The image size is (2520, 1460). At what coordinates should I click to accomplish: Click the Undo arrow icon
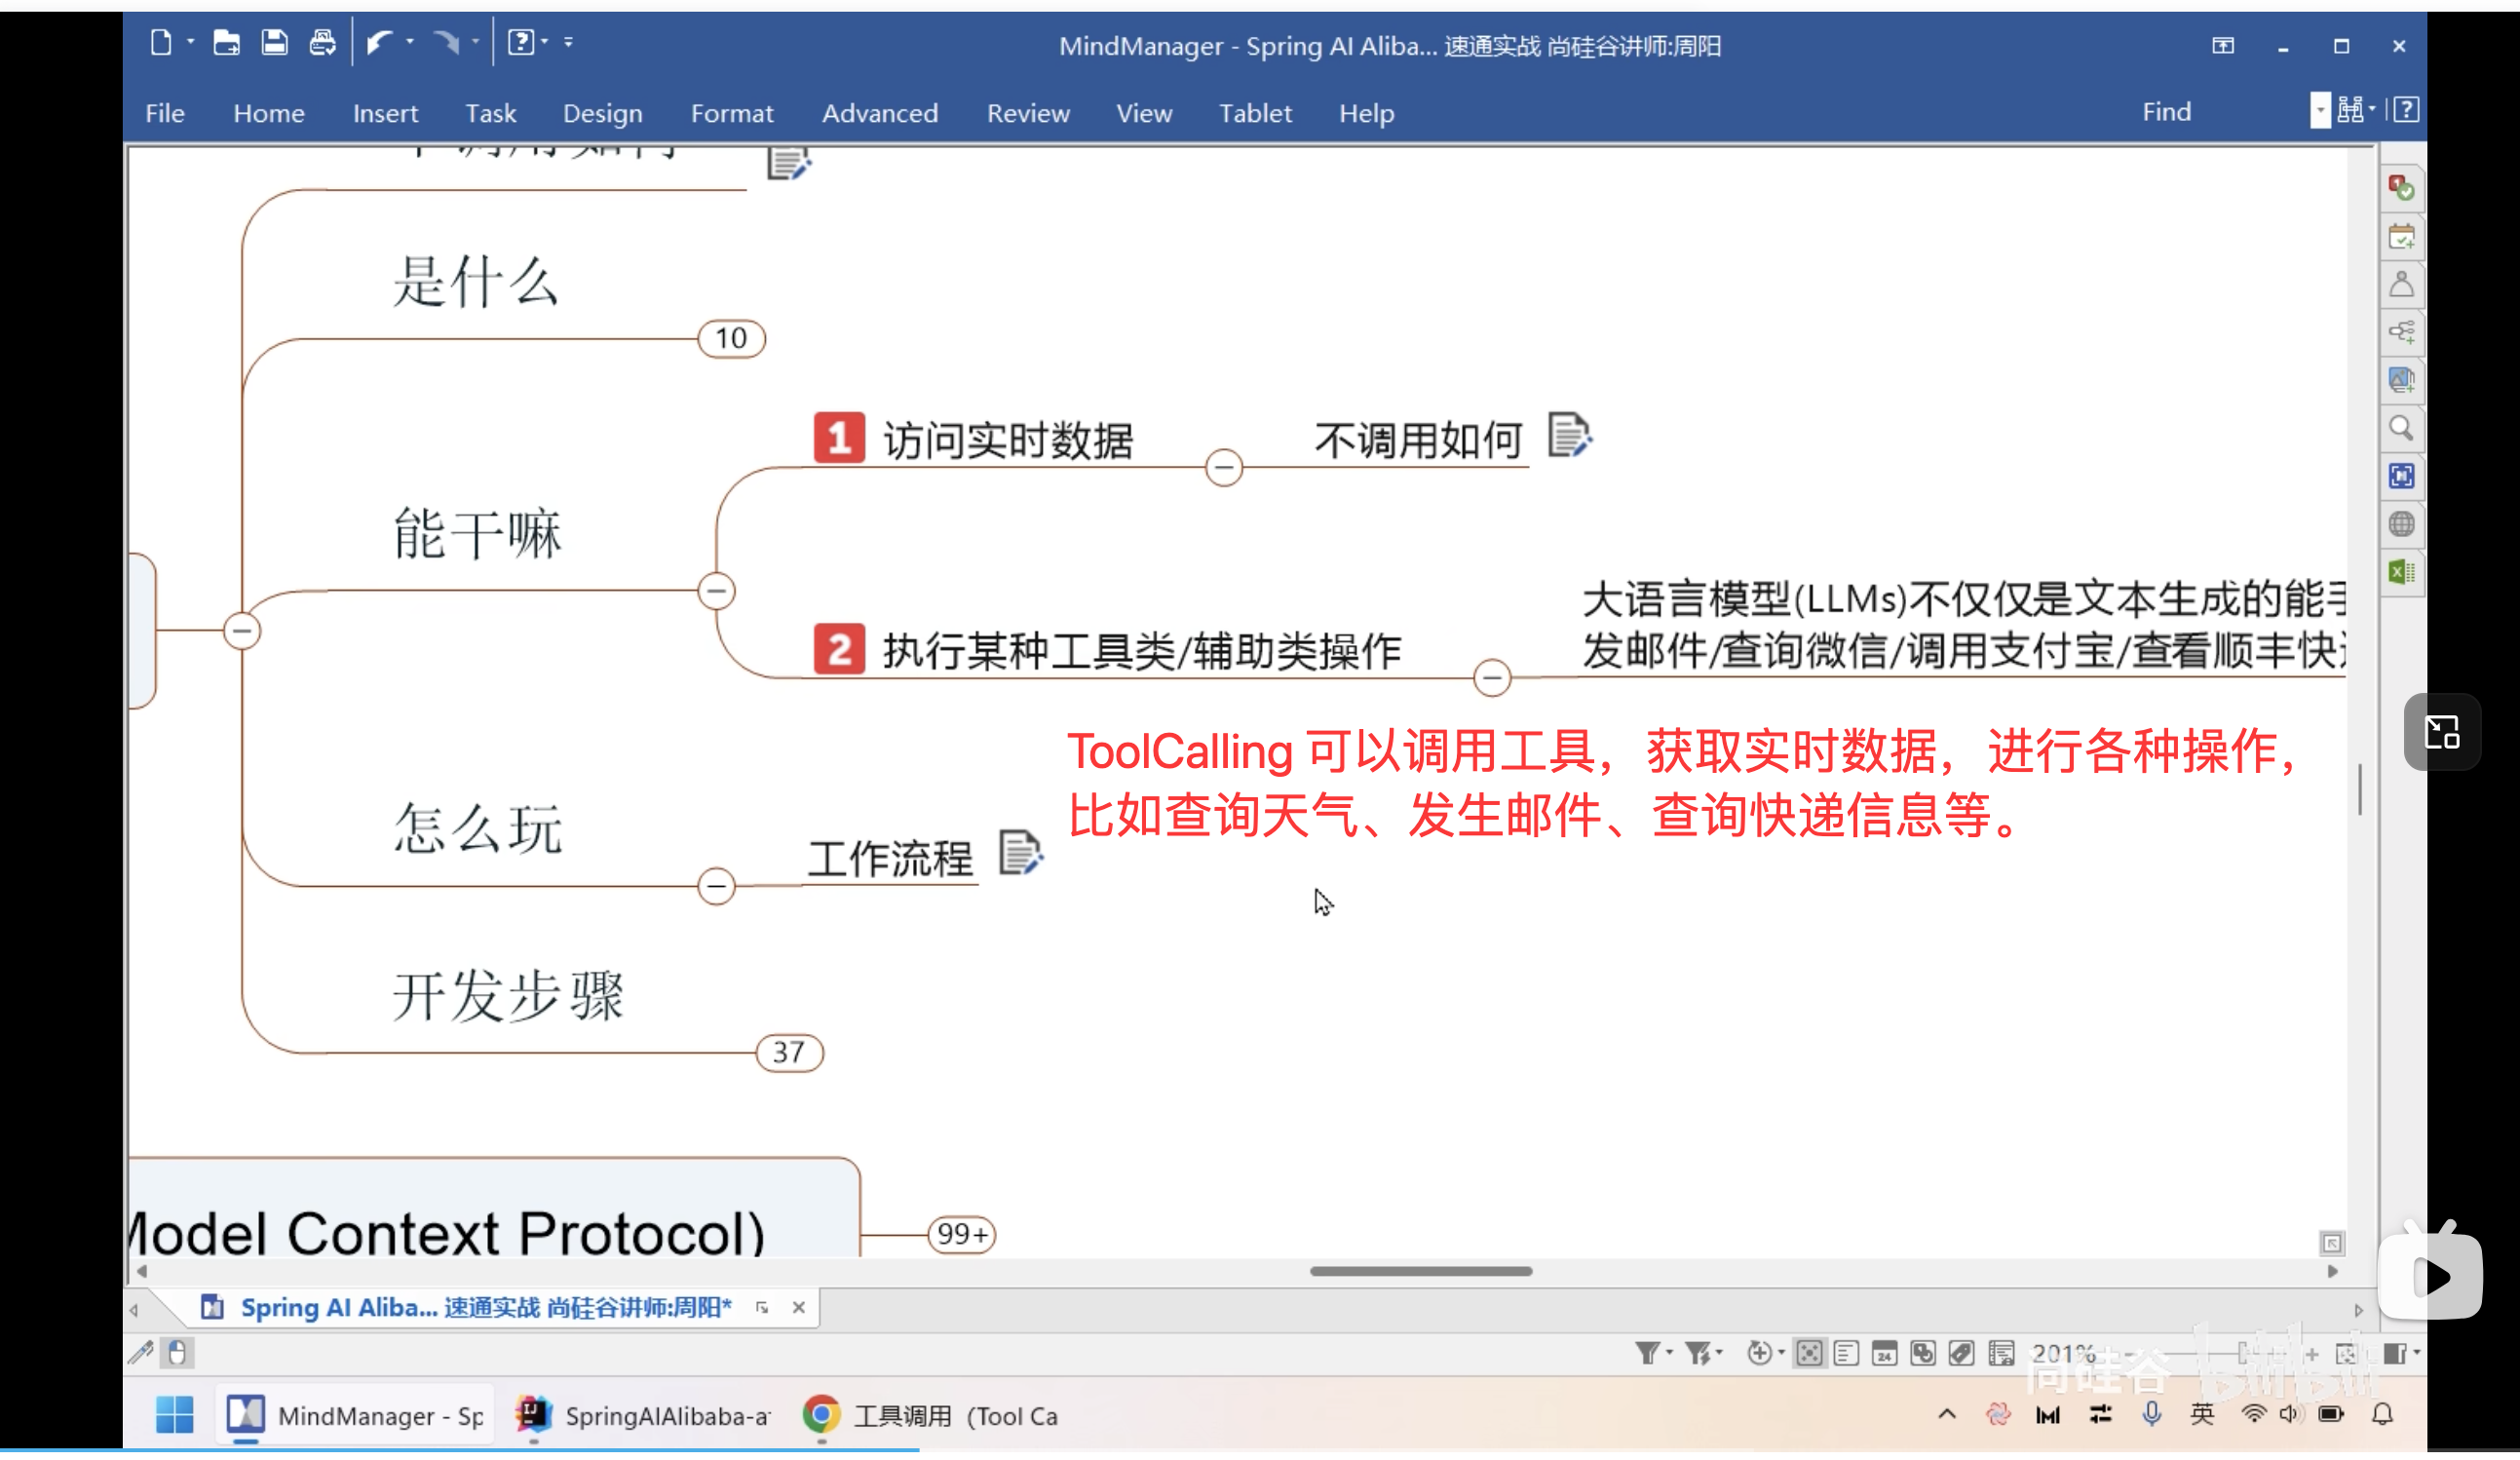tap(380, 42)
